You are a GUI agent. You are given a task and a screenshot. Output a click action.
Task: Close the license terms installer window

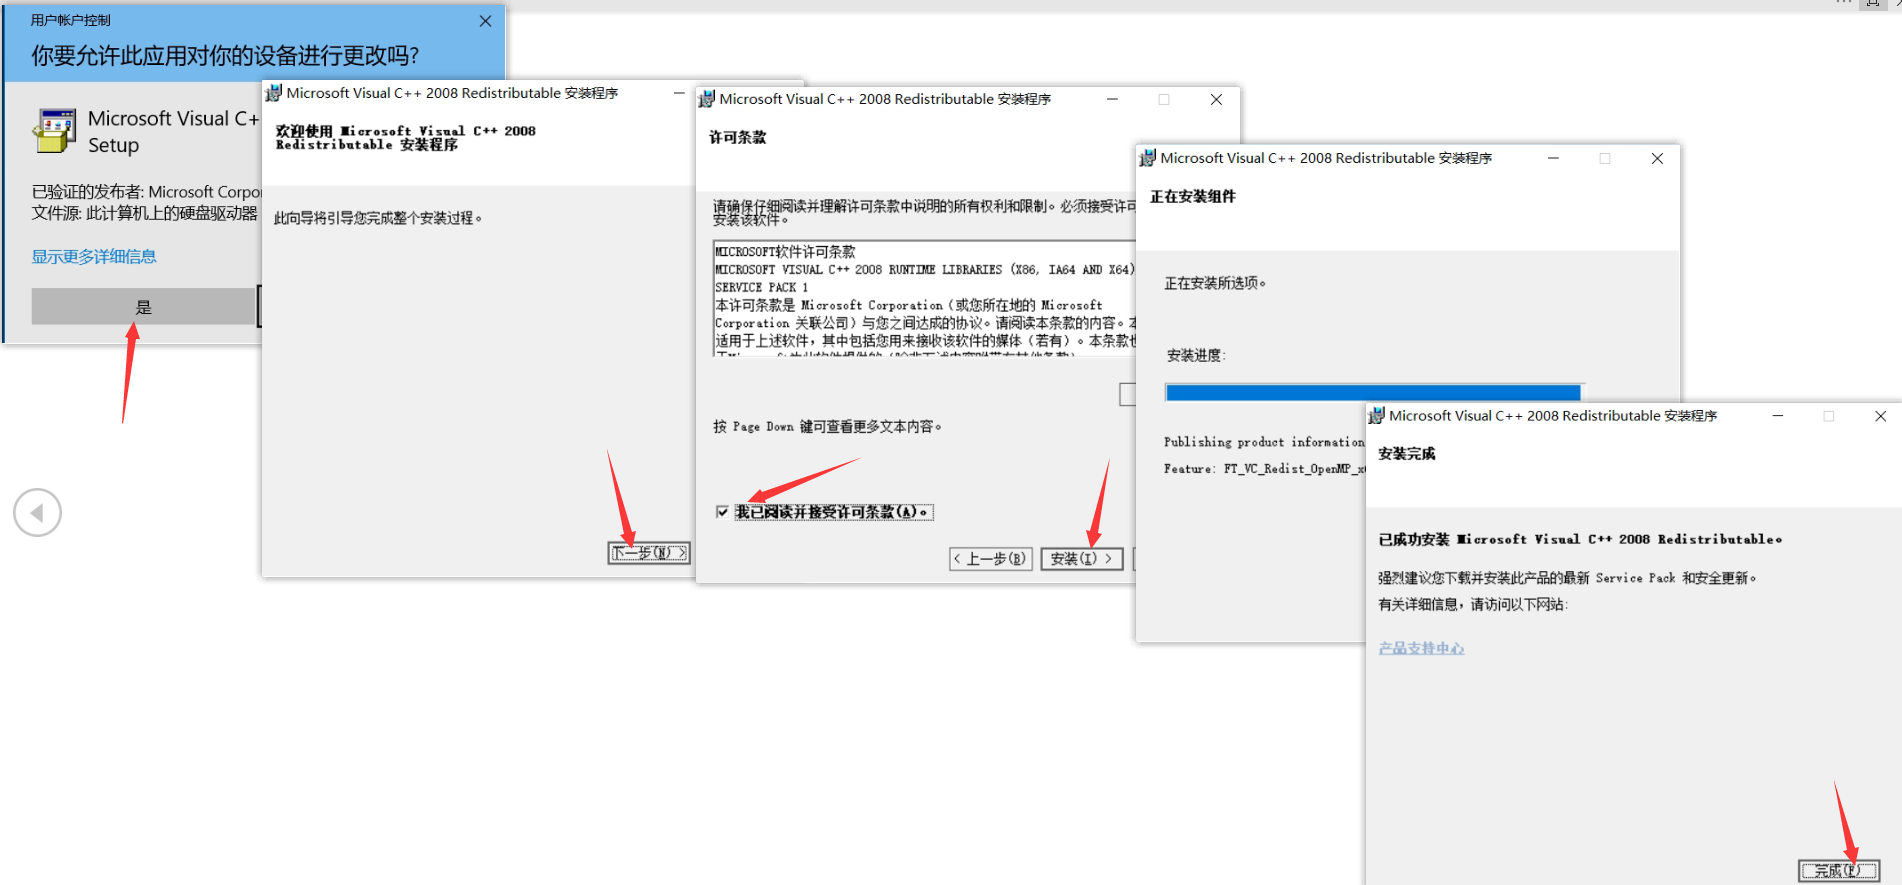point(1216,99)
